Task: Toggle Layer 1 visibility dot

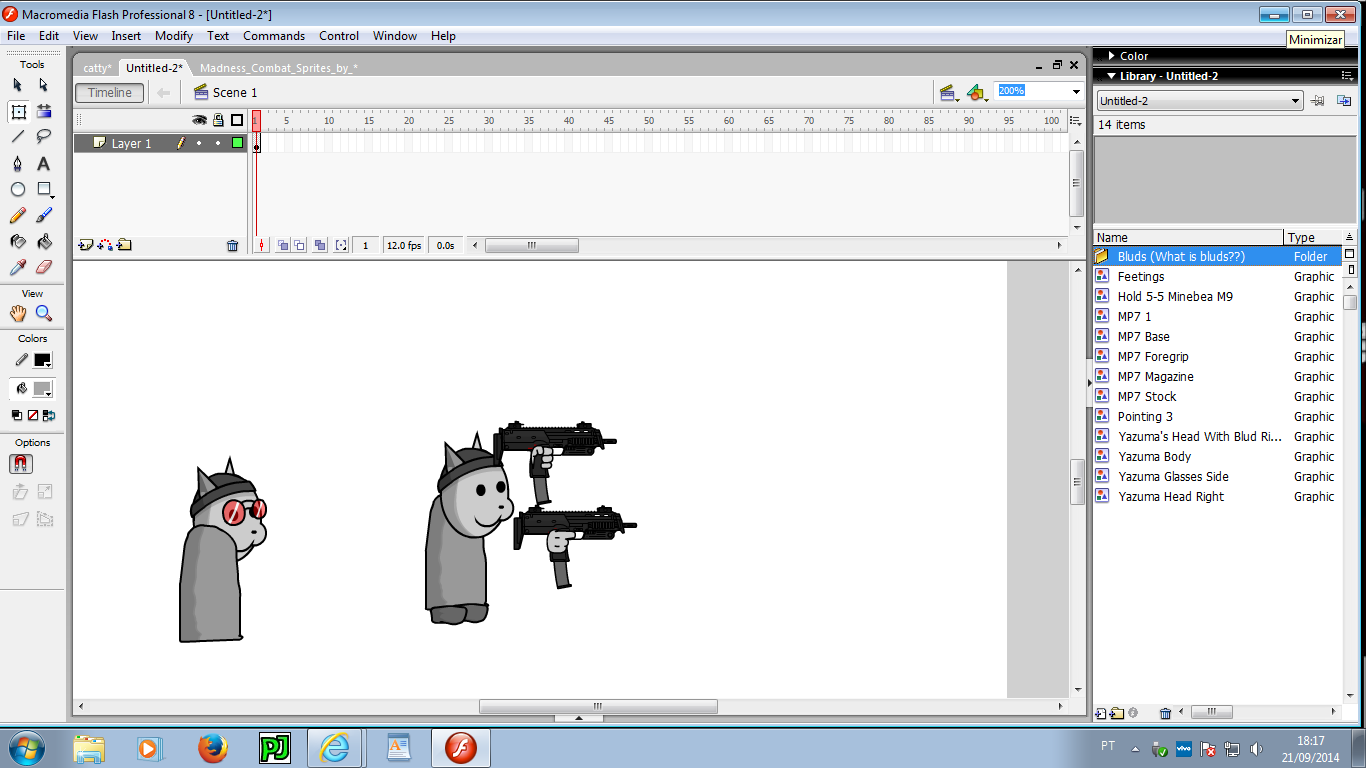Action: click(199, 144)
